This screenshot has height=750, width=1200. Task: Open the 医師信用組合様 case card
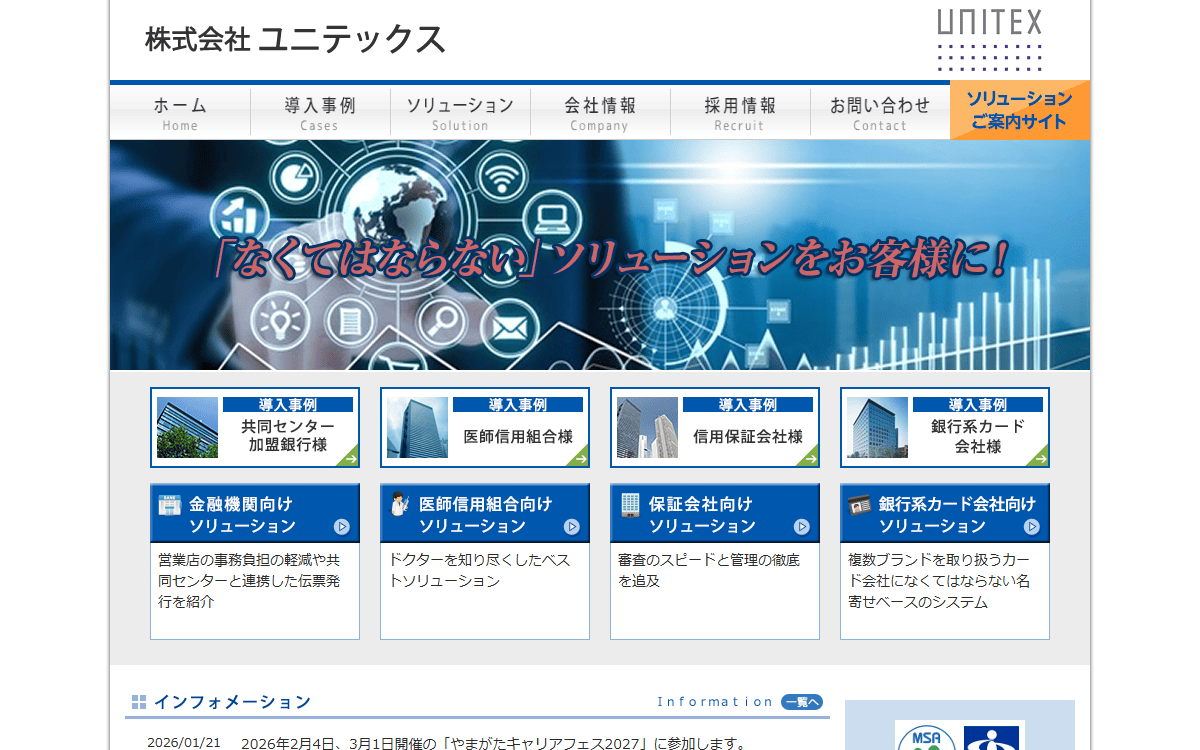(x=485, y=428)
